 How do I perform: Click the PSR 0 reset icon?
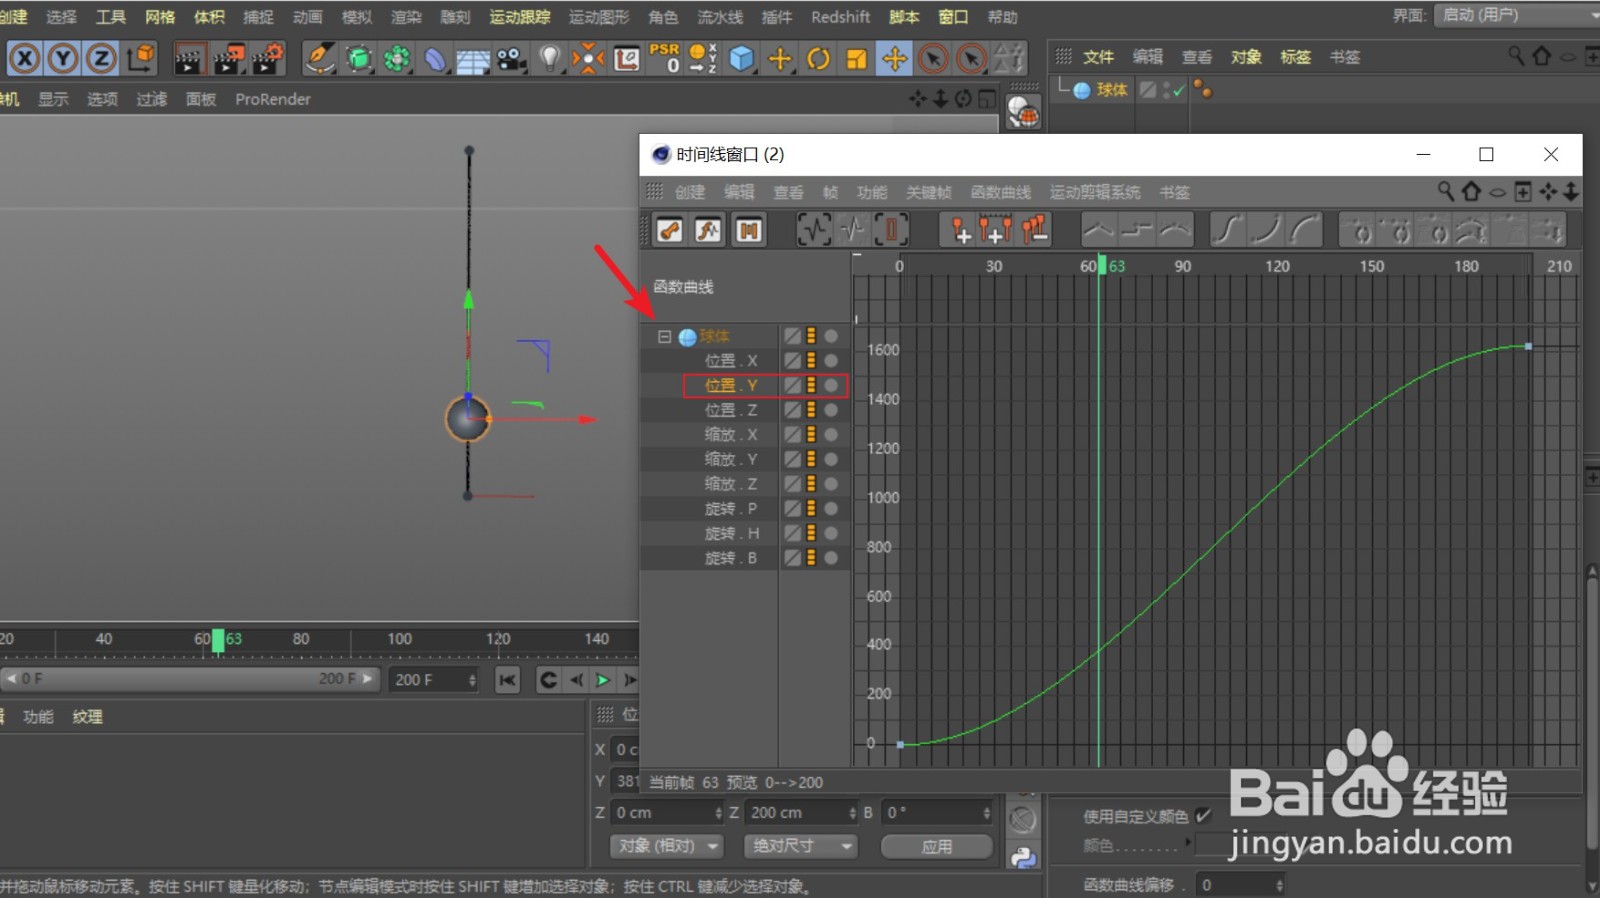[664, 58]
